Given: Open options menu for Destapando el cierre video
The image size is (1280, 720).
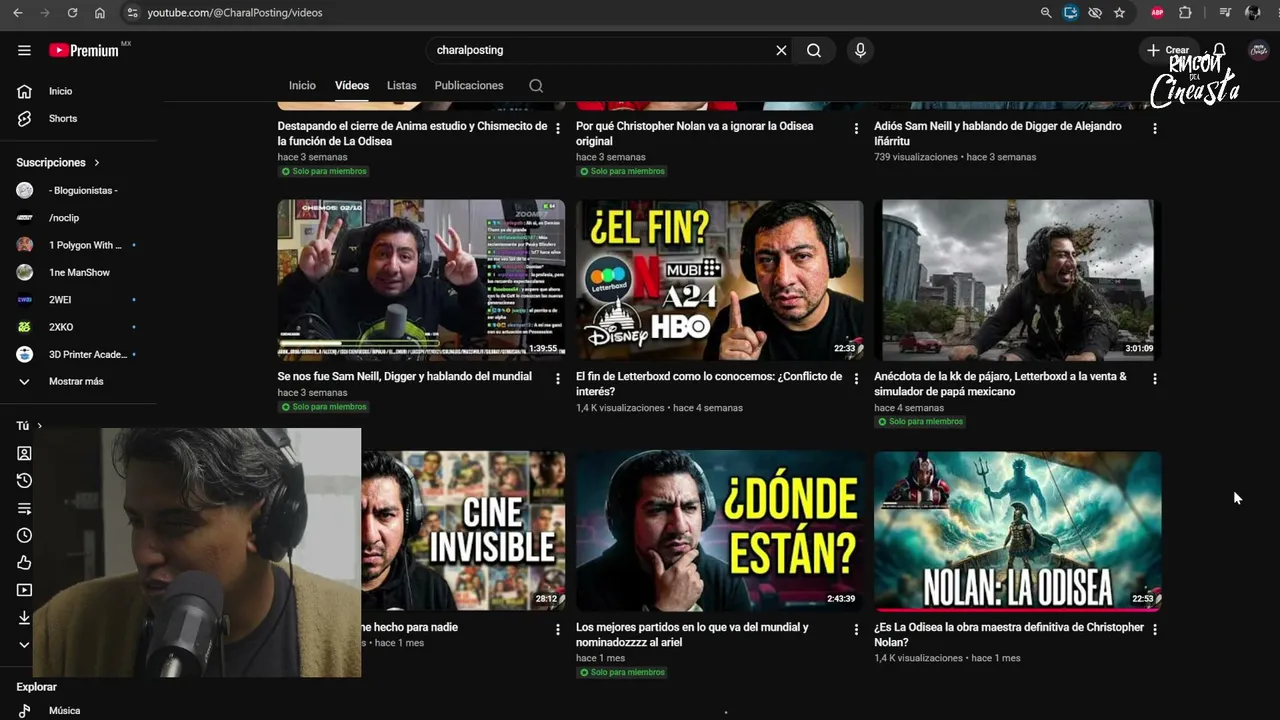Looking at the screenshot, I should pos(558,128).
